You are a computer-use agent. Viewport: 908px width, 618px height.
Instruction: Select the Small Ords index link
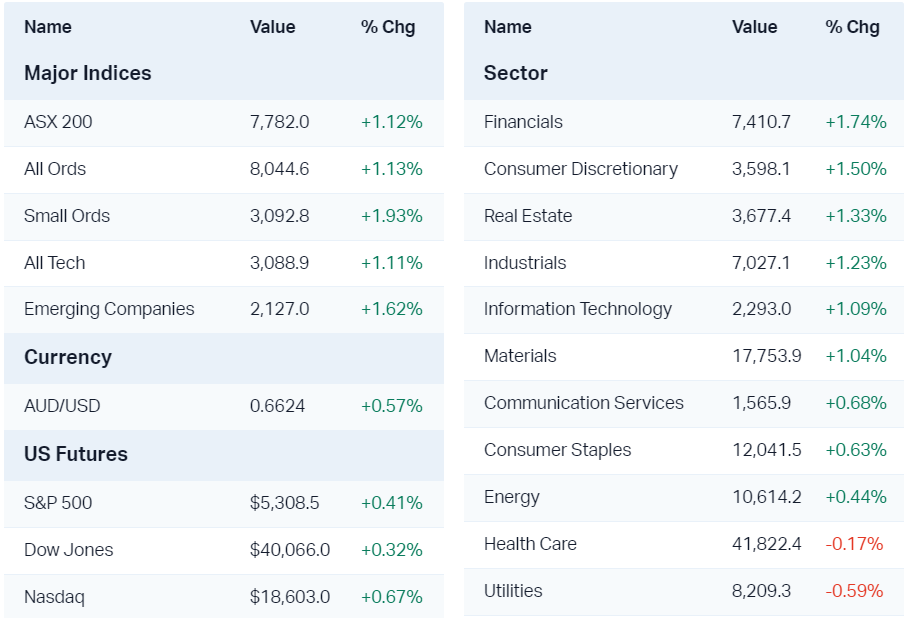click(67, 216)
